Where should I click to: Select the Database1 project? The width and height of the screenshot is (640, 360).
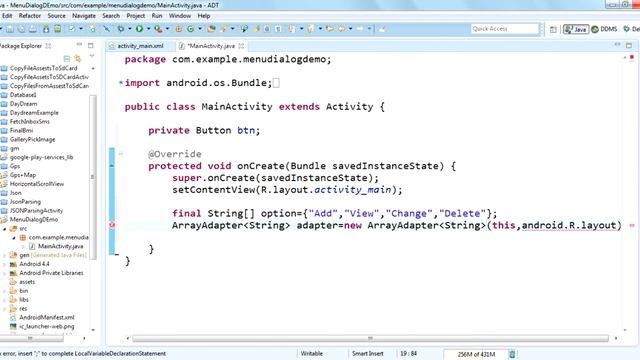click(23, 95)
